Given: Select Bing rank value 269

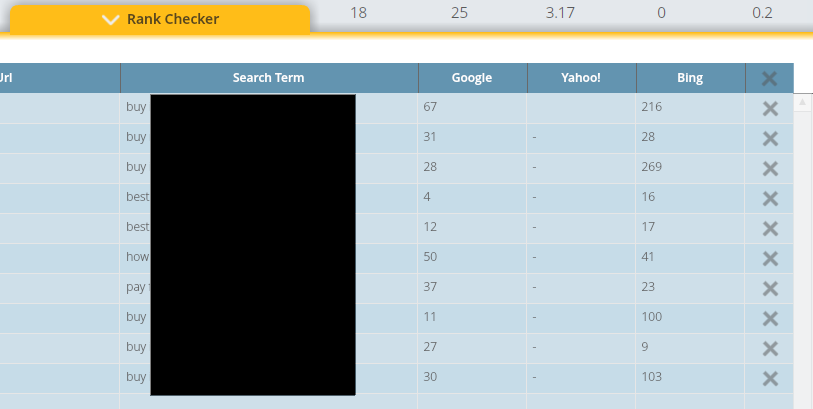Looking at the screenshot, I should [651, 167].
